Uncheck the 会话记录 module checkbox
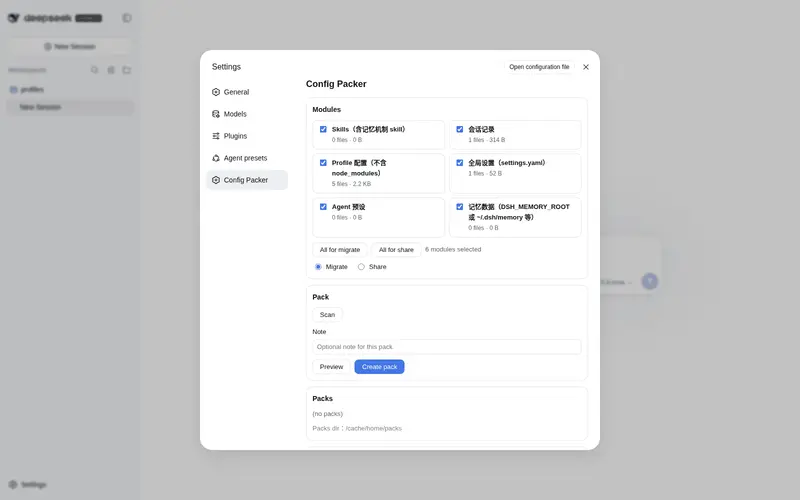The height and width of the screenshot is (500, 800). pos(460,129)
